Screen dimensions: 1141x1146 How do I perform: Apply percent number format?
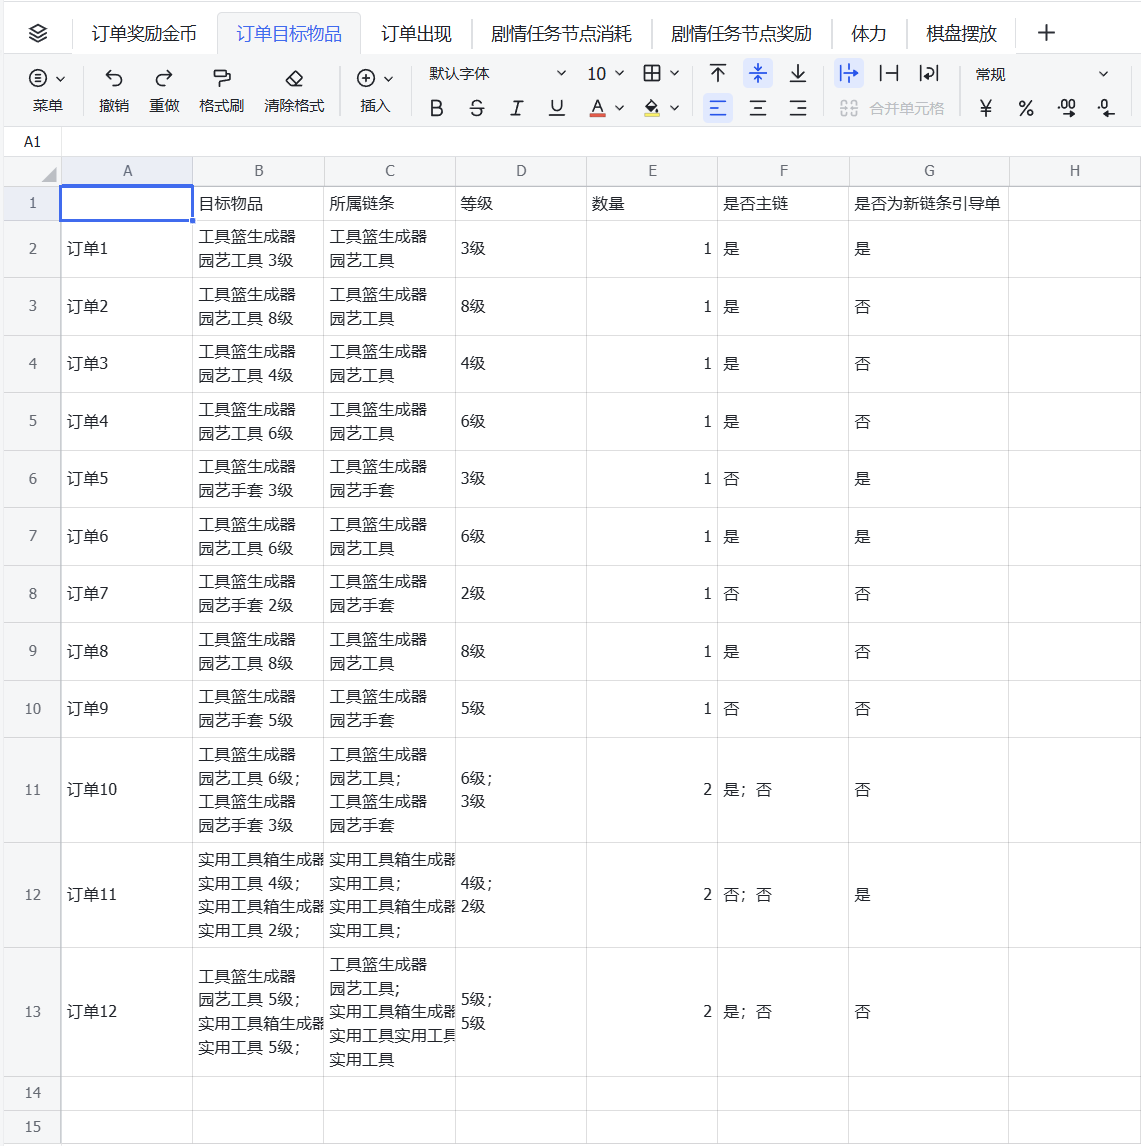(x=1026, y=108)
